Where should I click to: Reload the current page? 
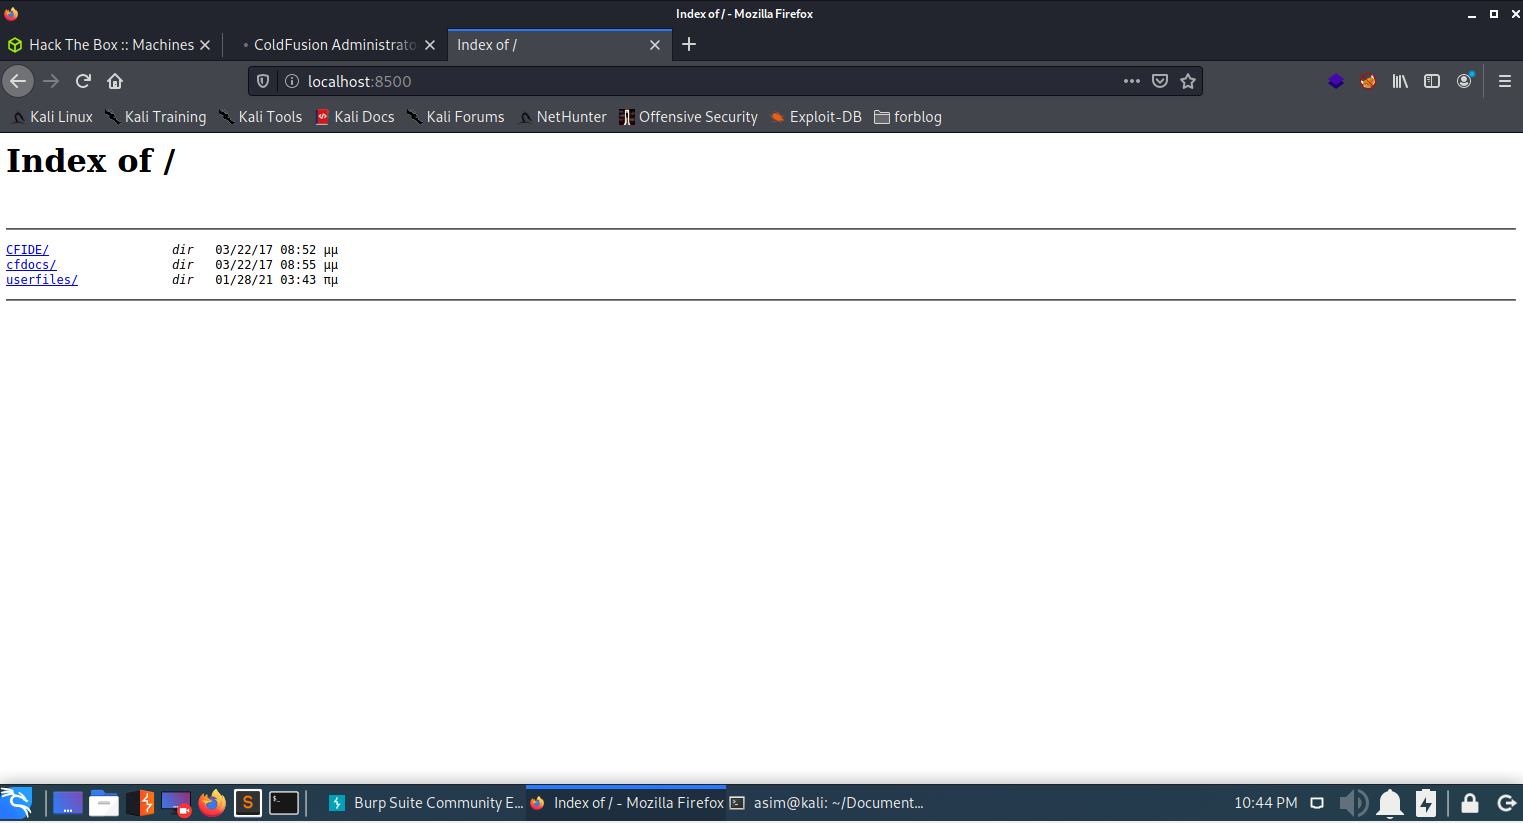coord(83,81)
